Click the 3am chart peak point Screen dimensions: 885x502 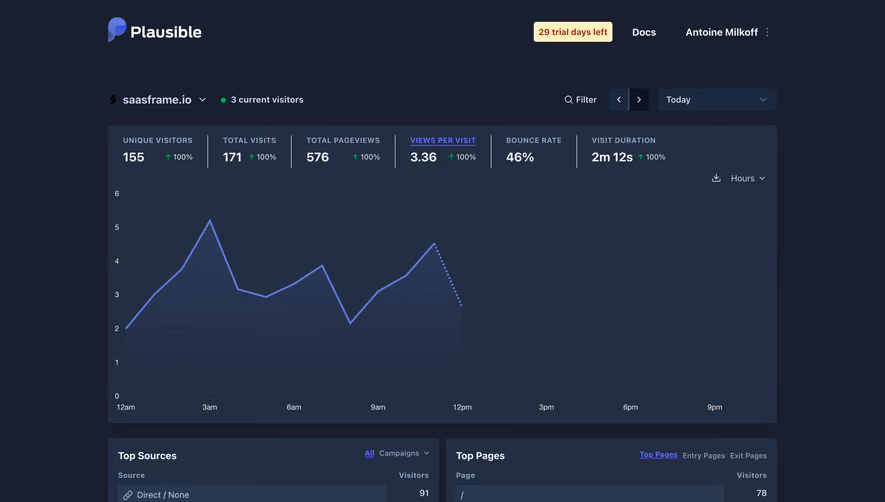click(x=210, y=221)
